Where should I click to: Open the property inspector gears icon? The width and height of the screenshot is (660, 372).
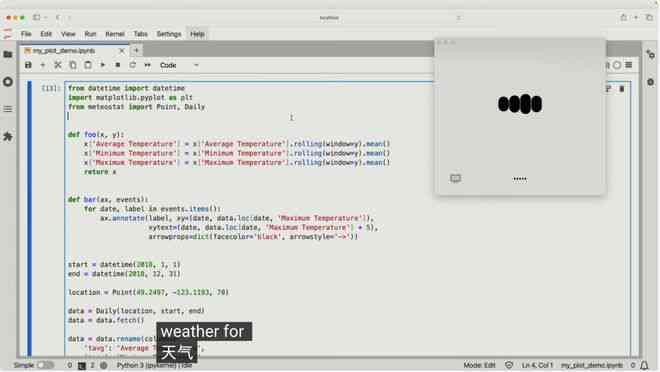tap(651, 54)
